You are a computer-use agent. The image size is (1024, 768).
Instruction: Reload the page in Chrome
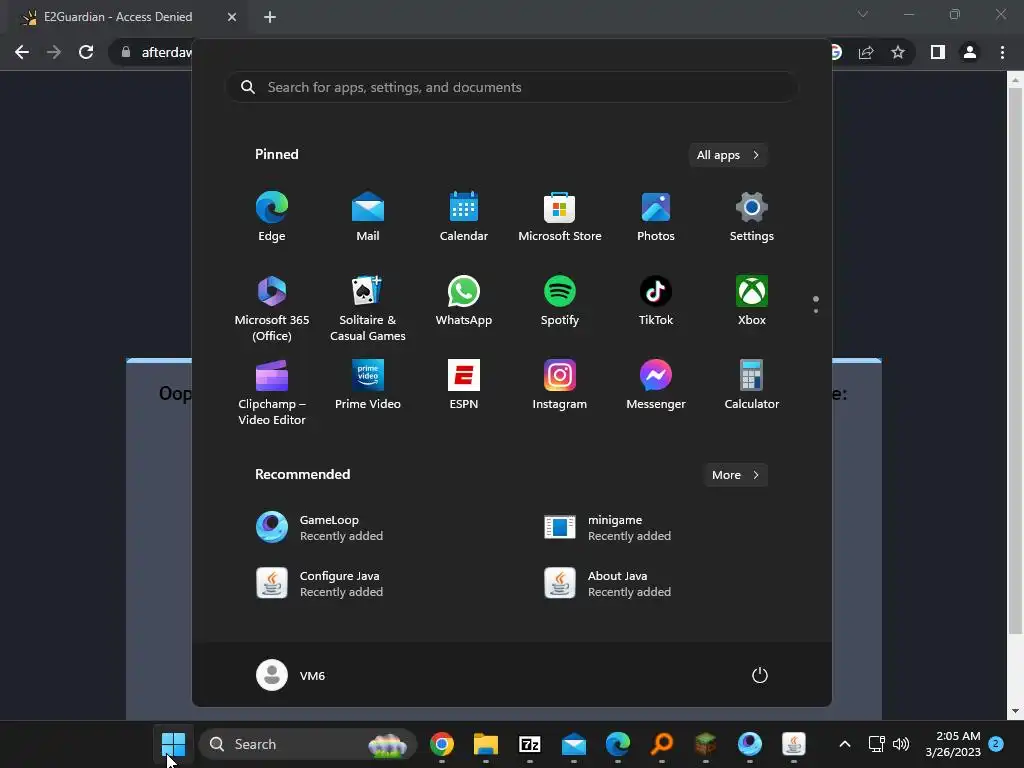(x=86, y=52)
